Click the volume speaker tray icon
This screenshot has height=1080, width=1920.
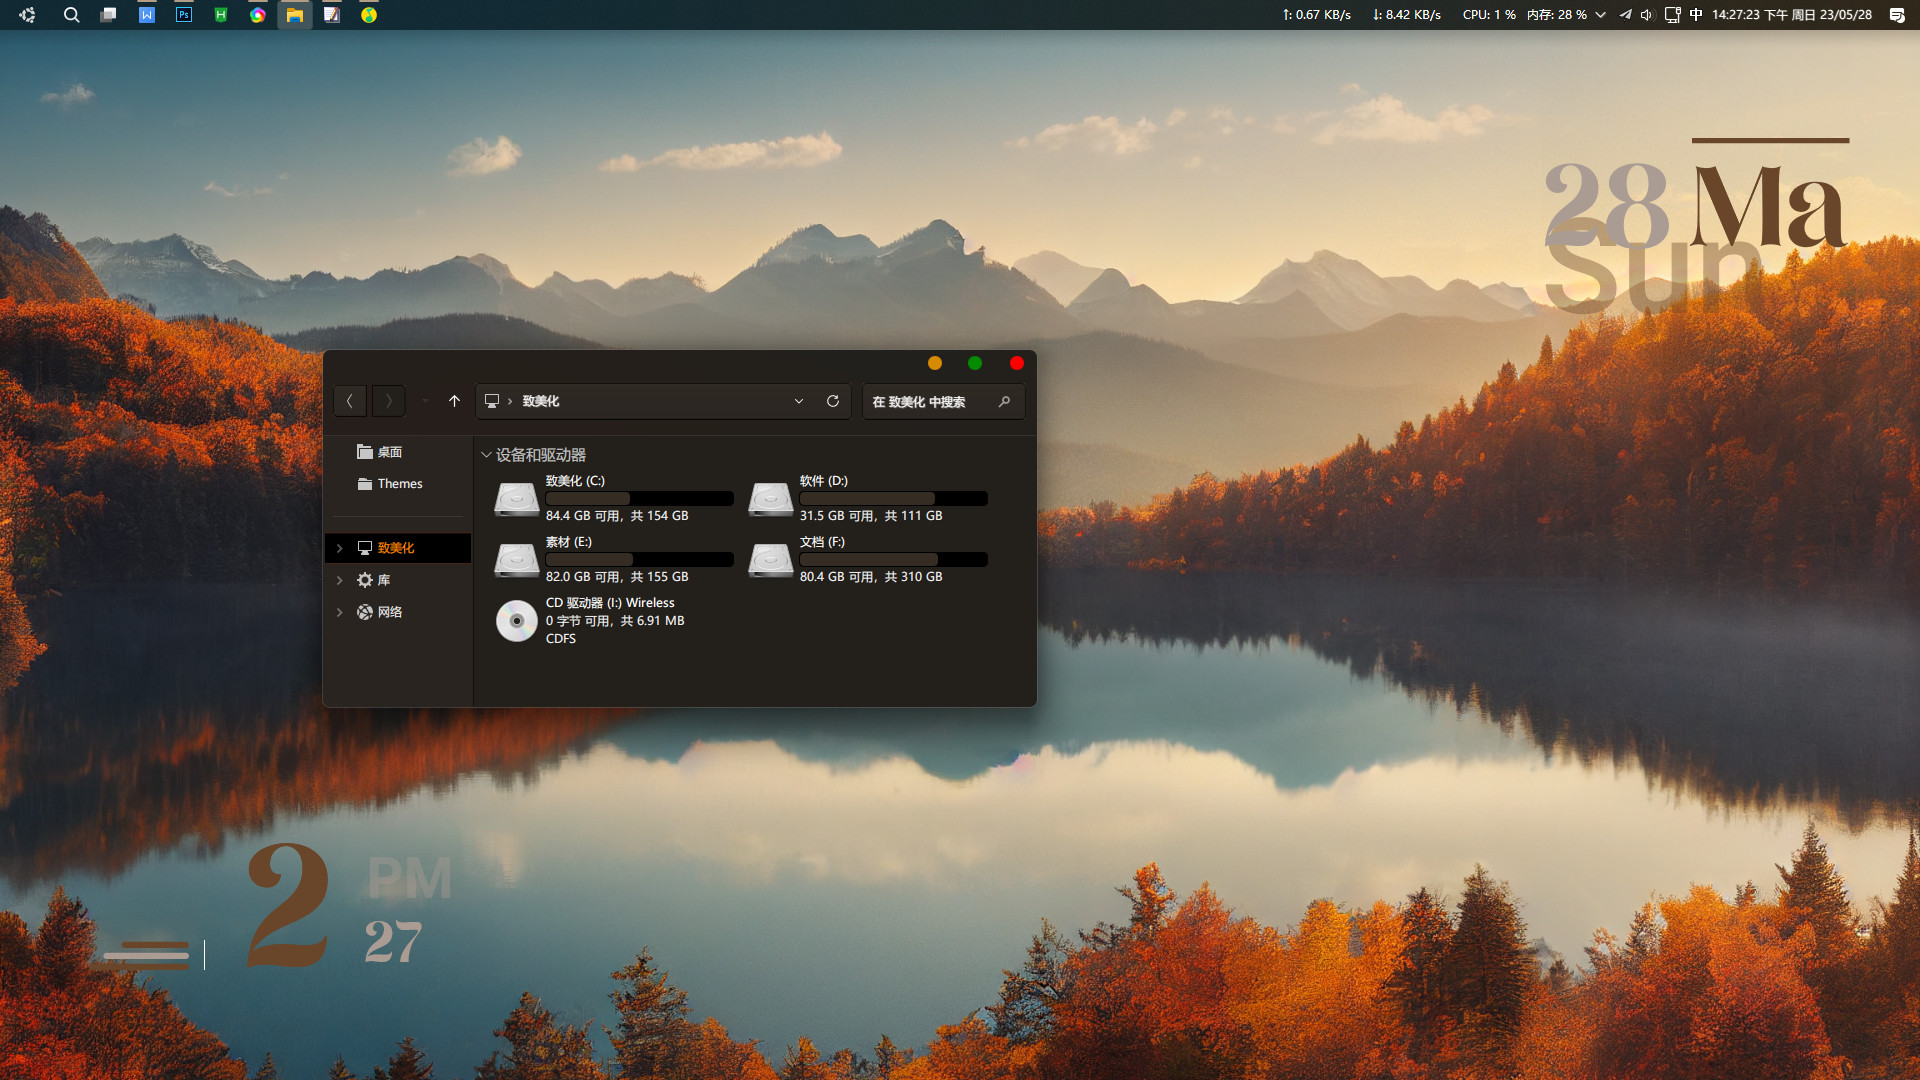tap(1646, 15)
